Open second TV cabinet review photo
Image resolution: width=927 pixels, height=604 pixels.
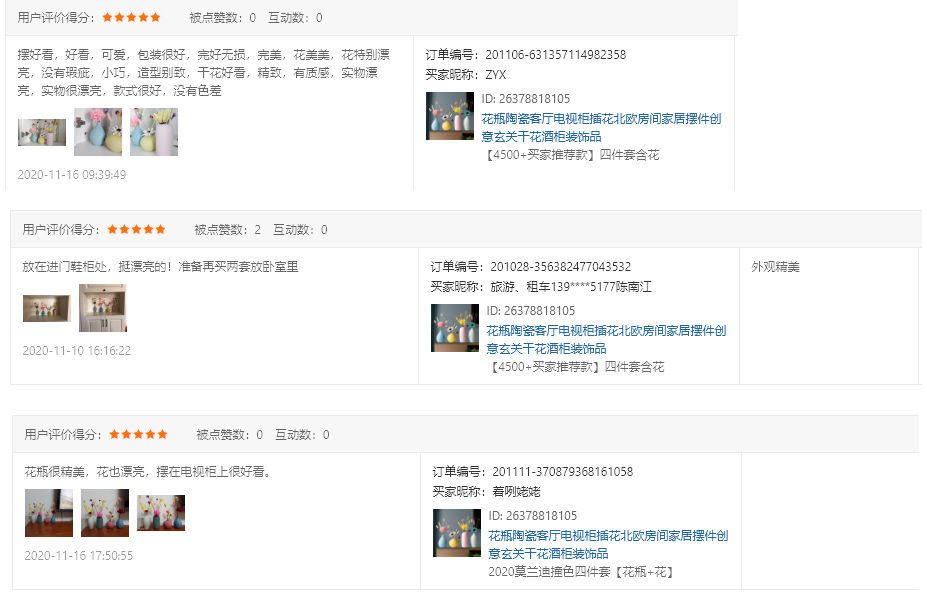(105, 513)
